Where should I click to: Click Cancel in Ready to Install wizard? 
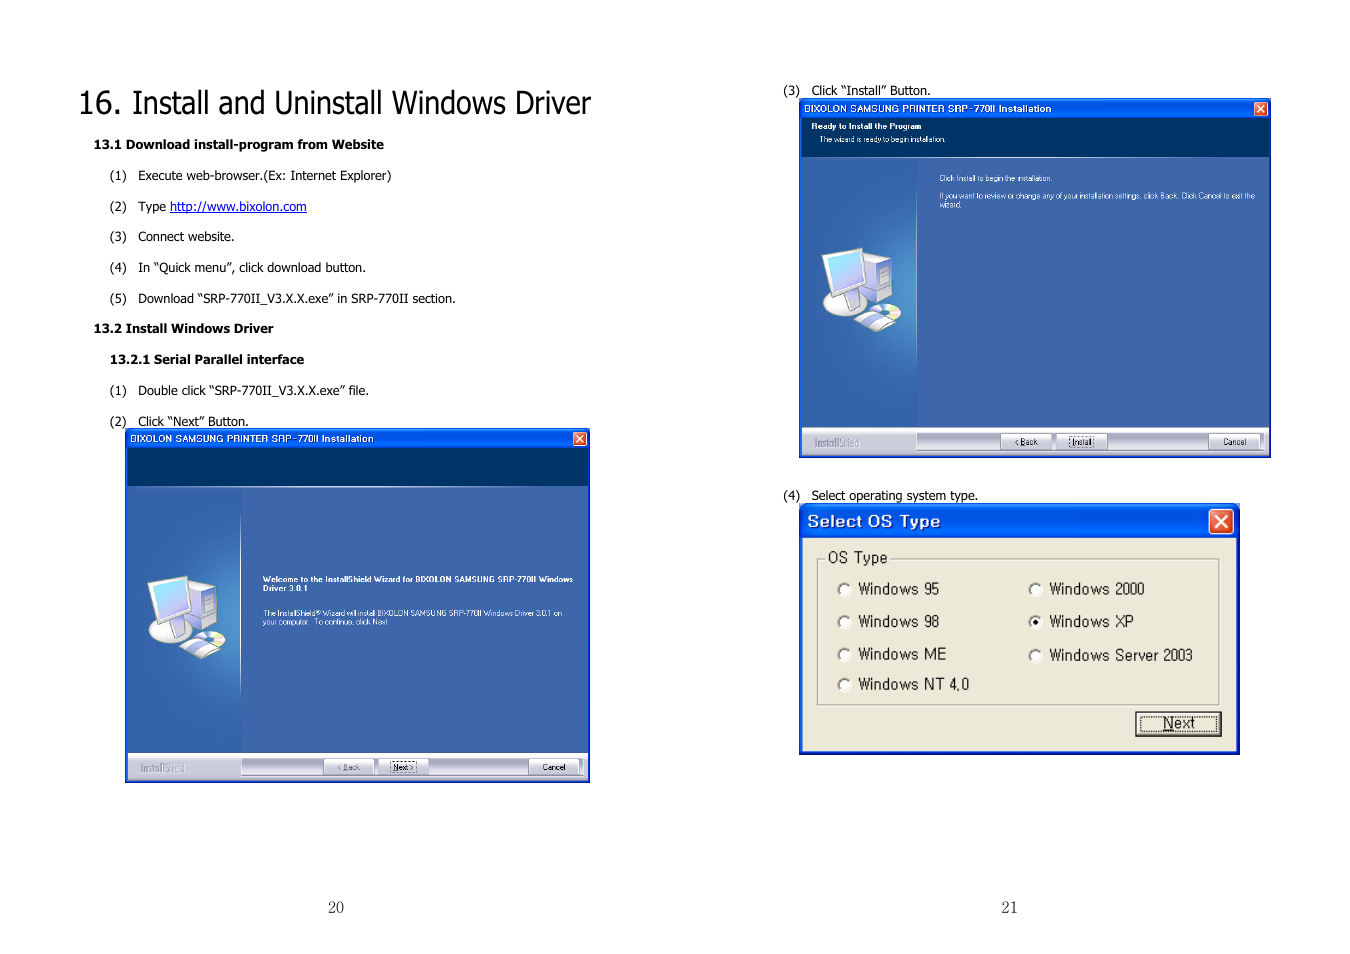(1235, 442)
